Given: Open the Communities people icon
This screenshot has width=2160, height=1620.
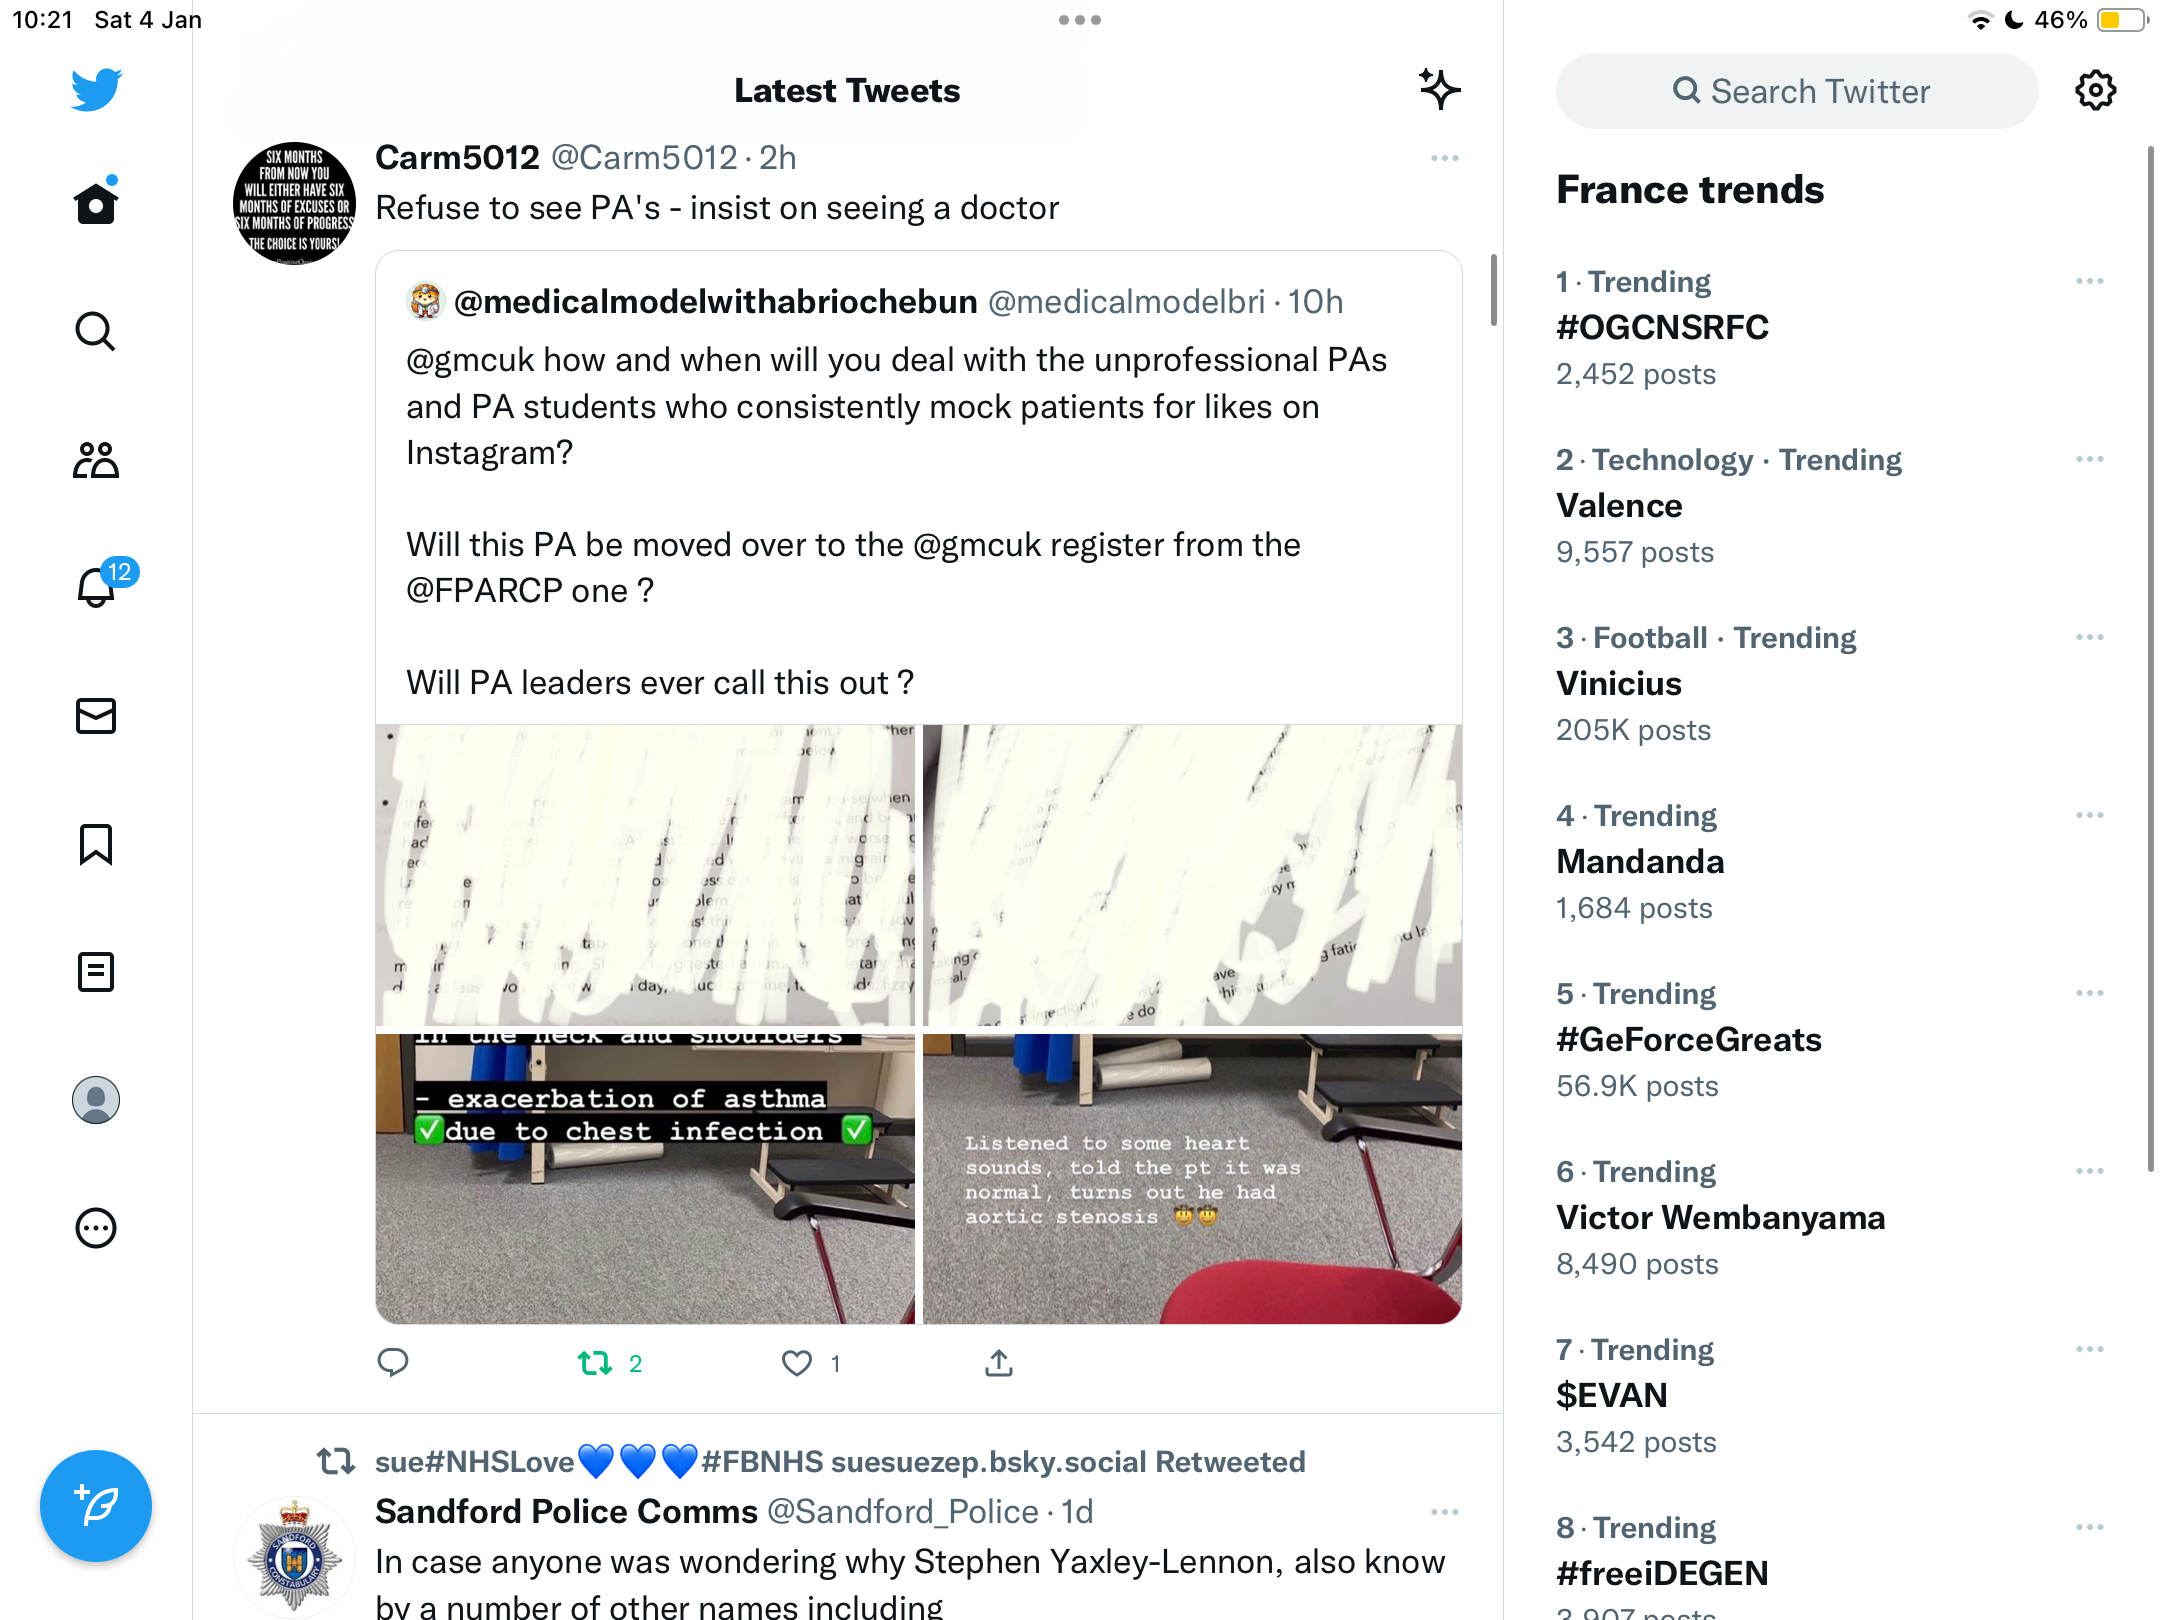Looking at the screenshot, I should pyautogui.click(x=96, y=460).
